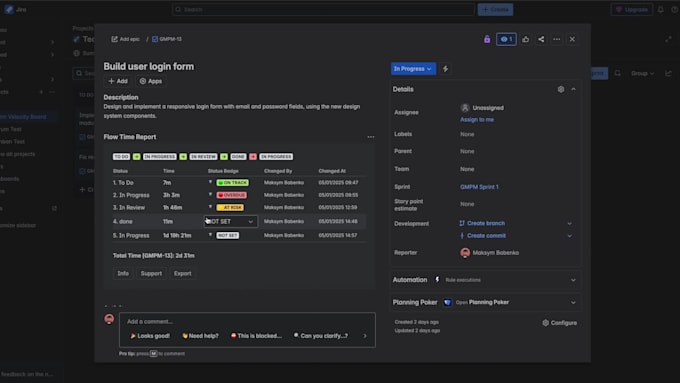This screenshot has width=680, height=383.
Task: Click the purple lock restriction icon
Action: 487,39
